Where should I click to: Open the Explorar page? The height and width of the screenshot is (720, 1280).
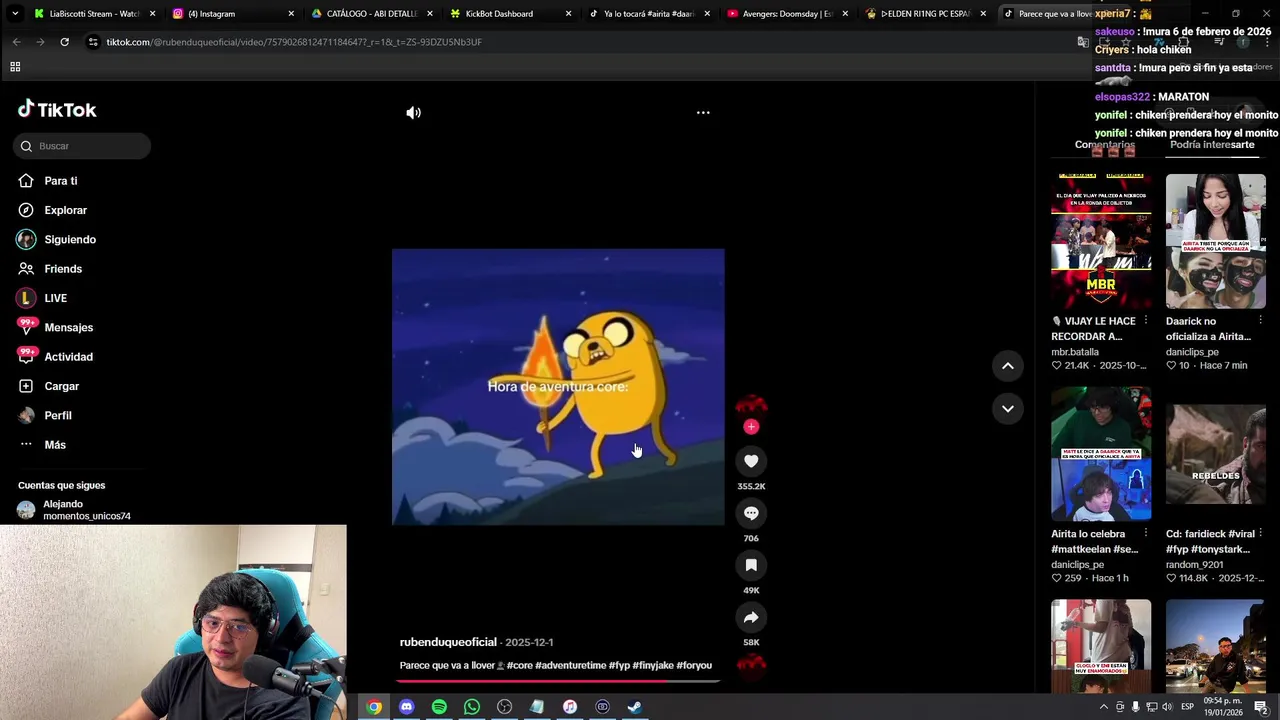coord(65,210)
